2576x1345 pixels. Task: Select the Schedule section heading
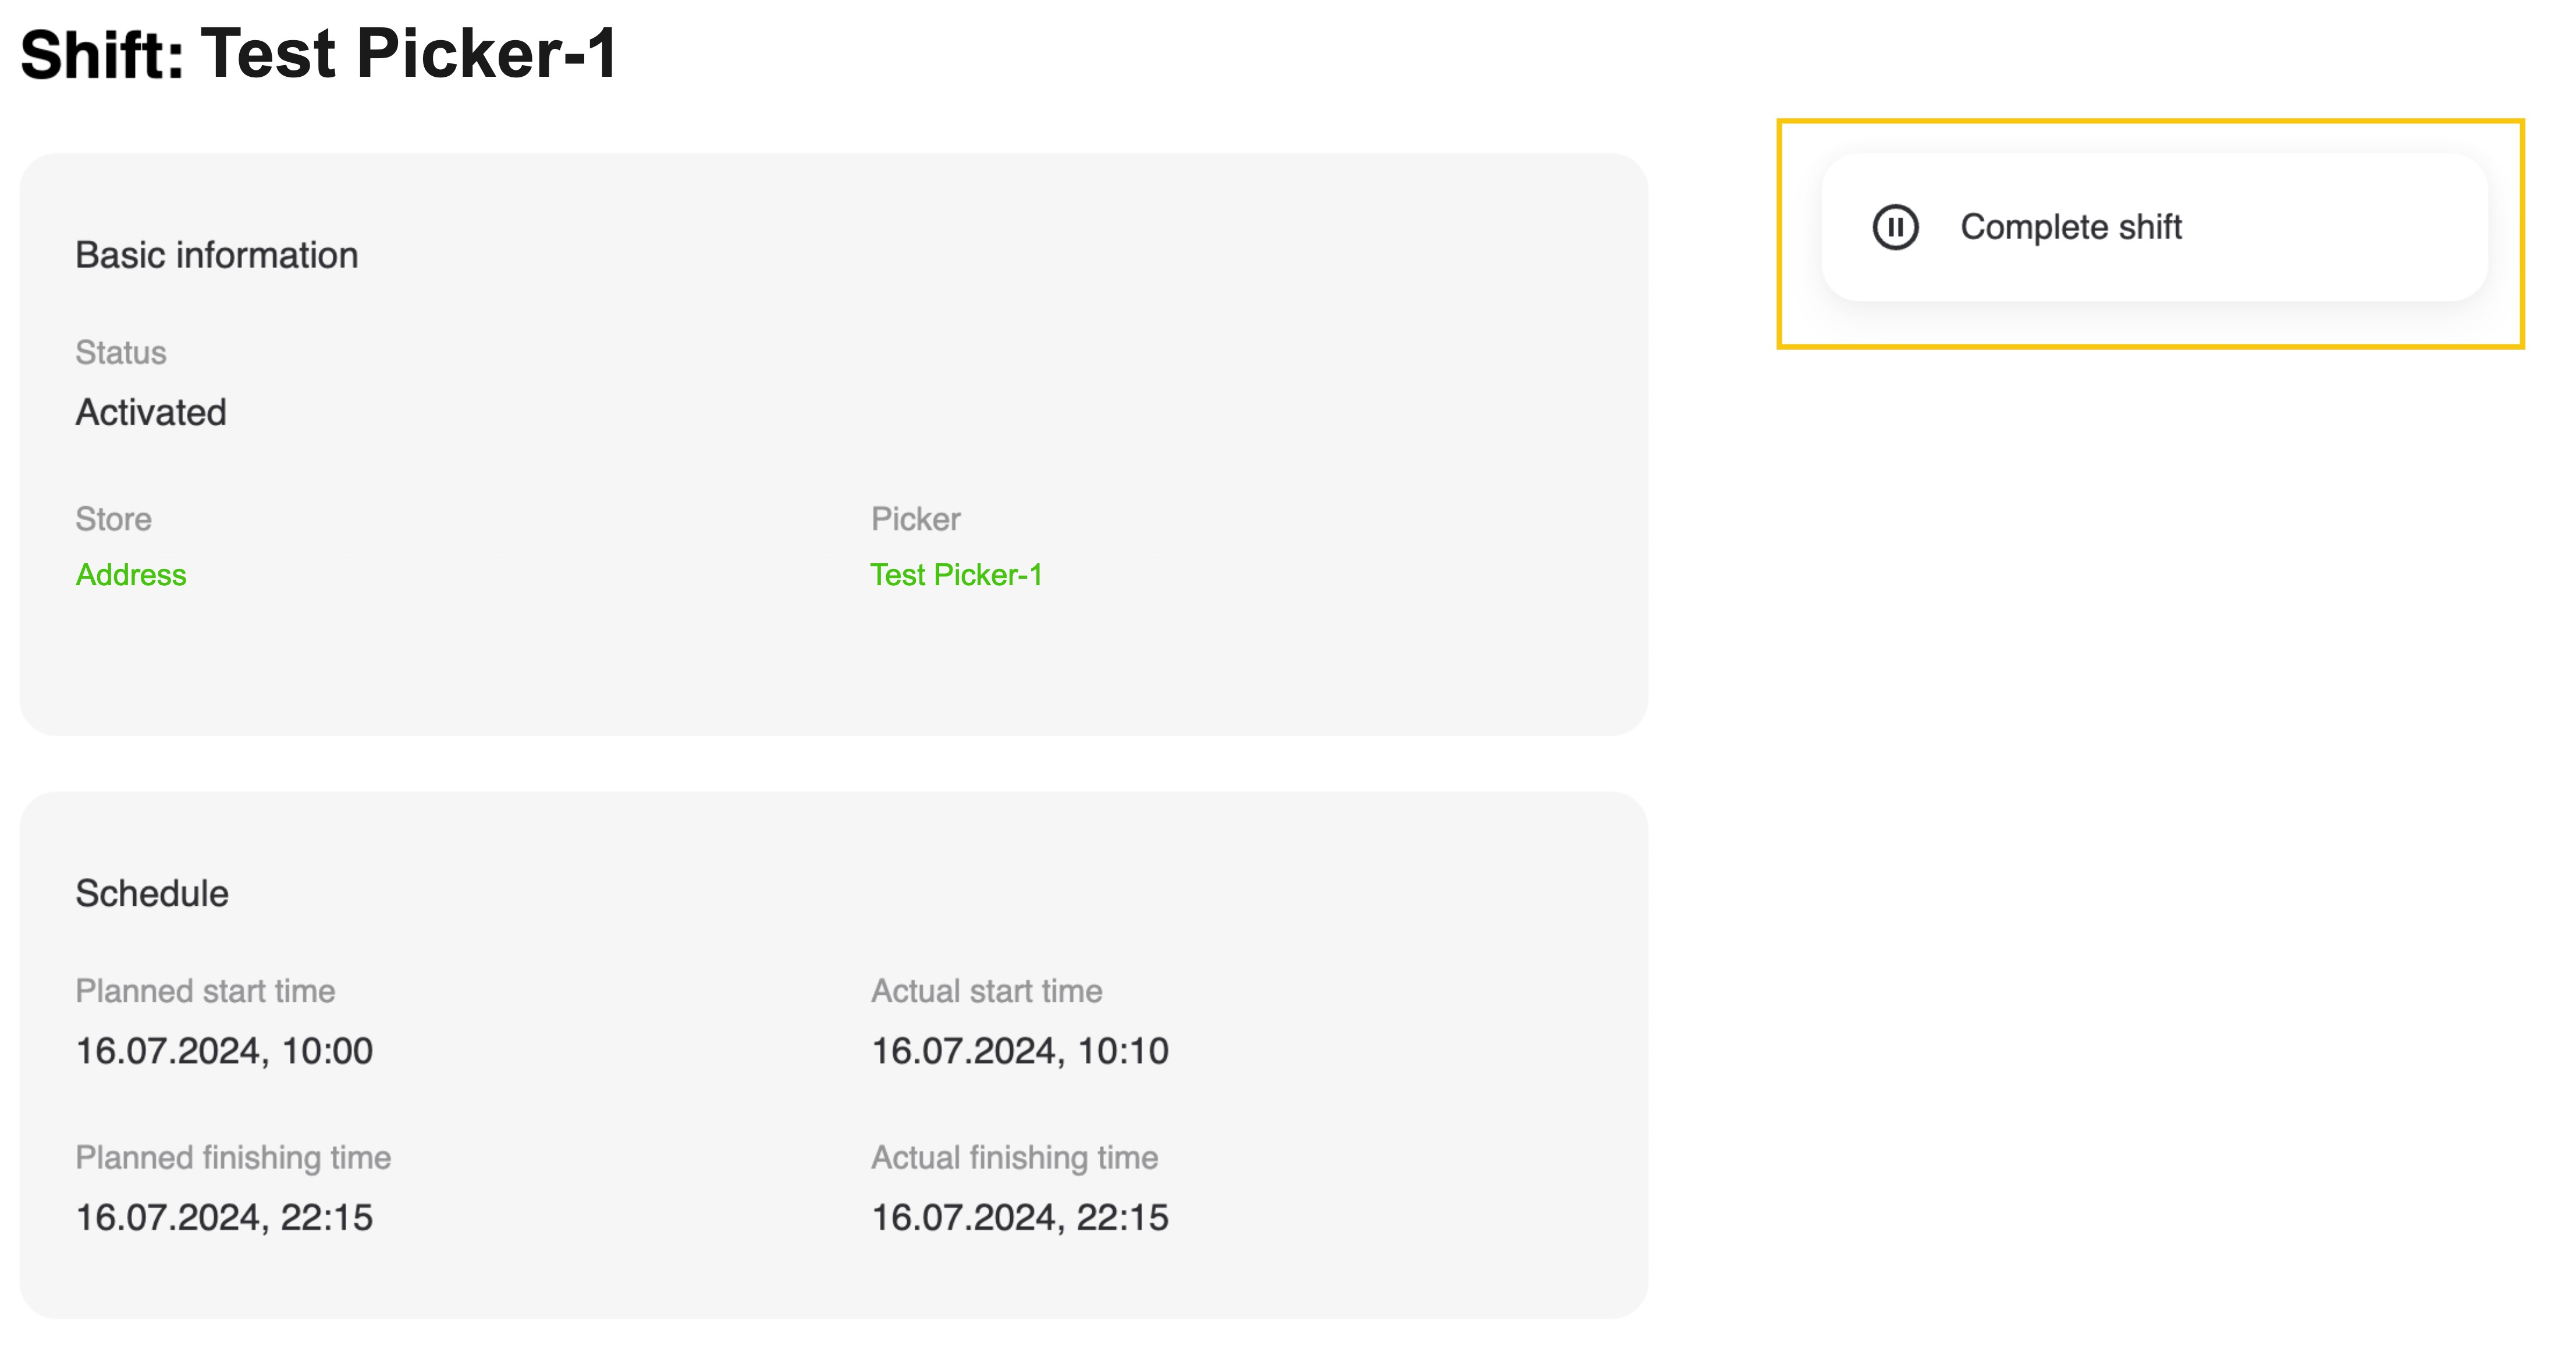point(152,893)
